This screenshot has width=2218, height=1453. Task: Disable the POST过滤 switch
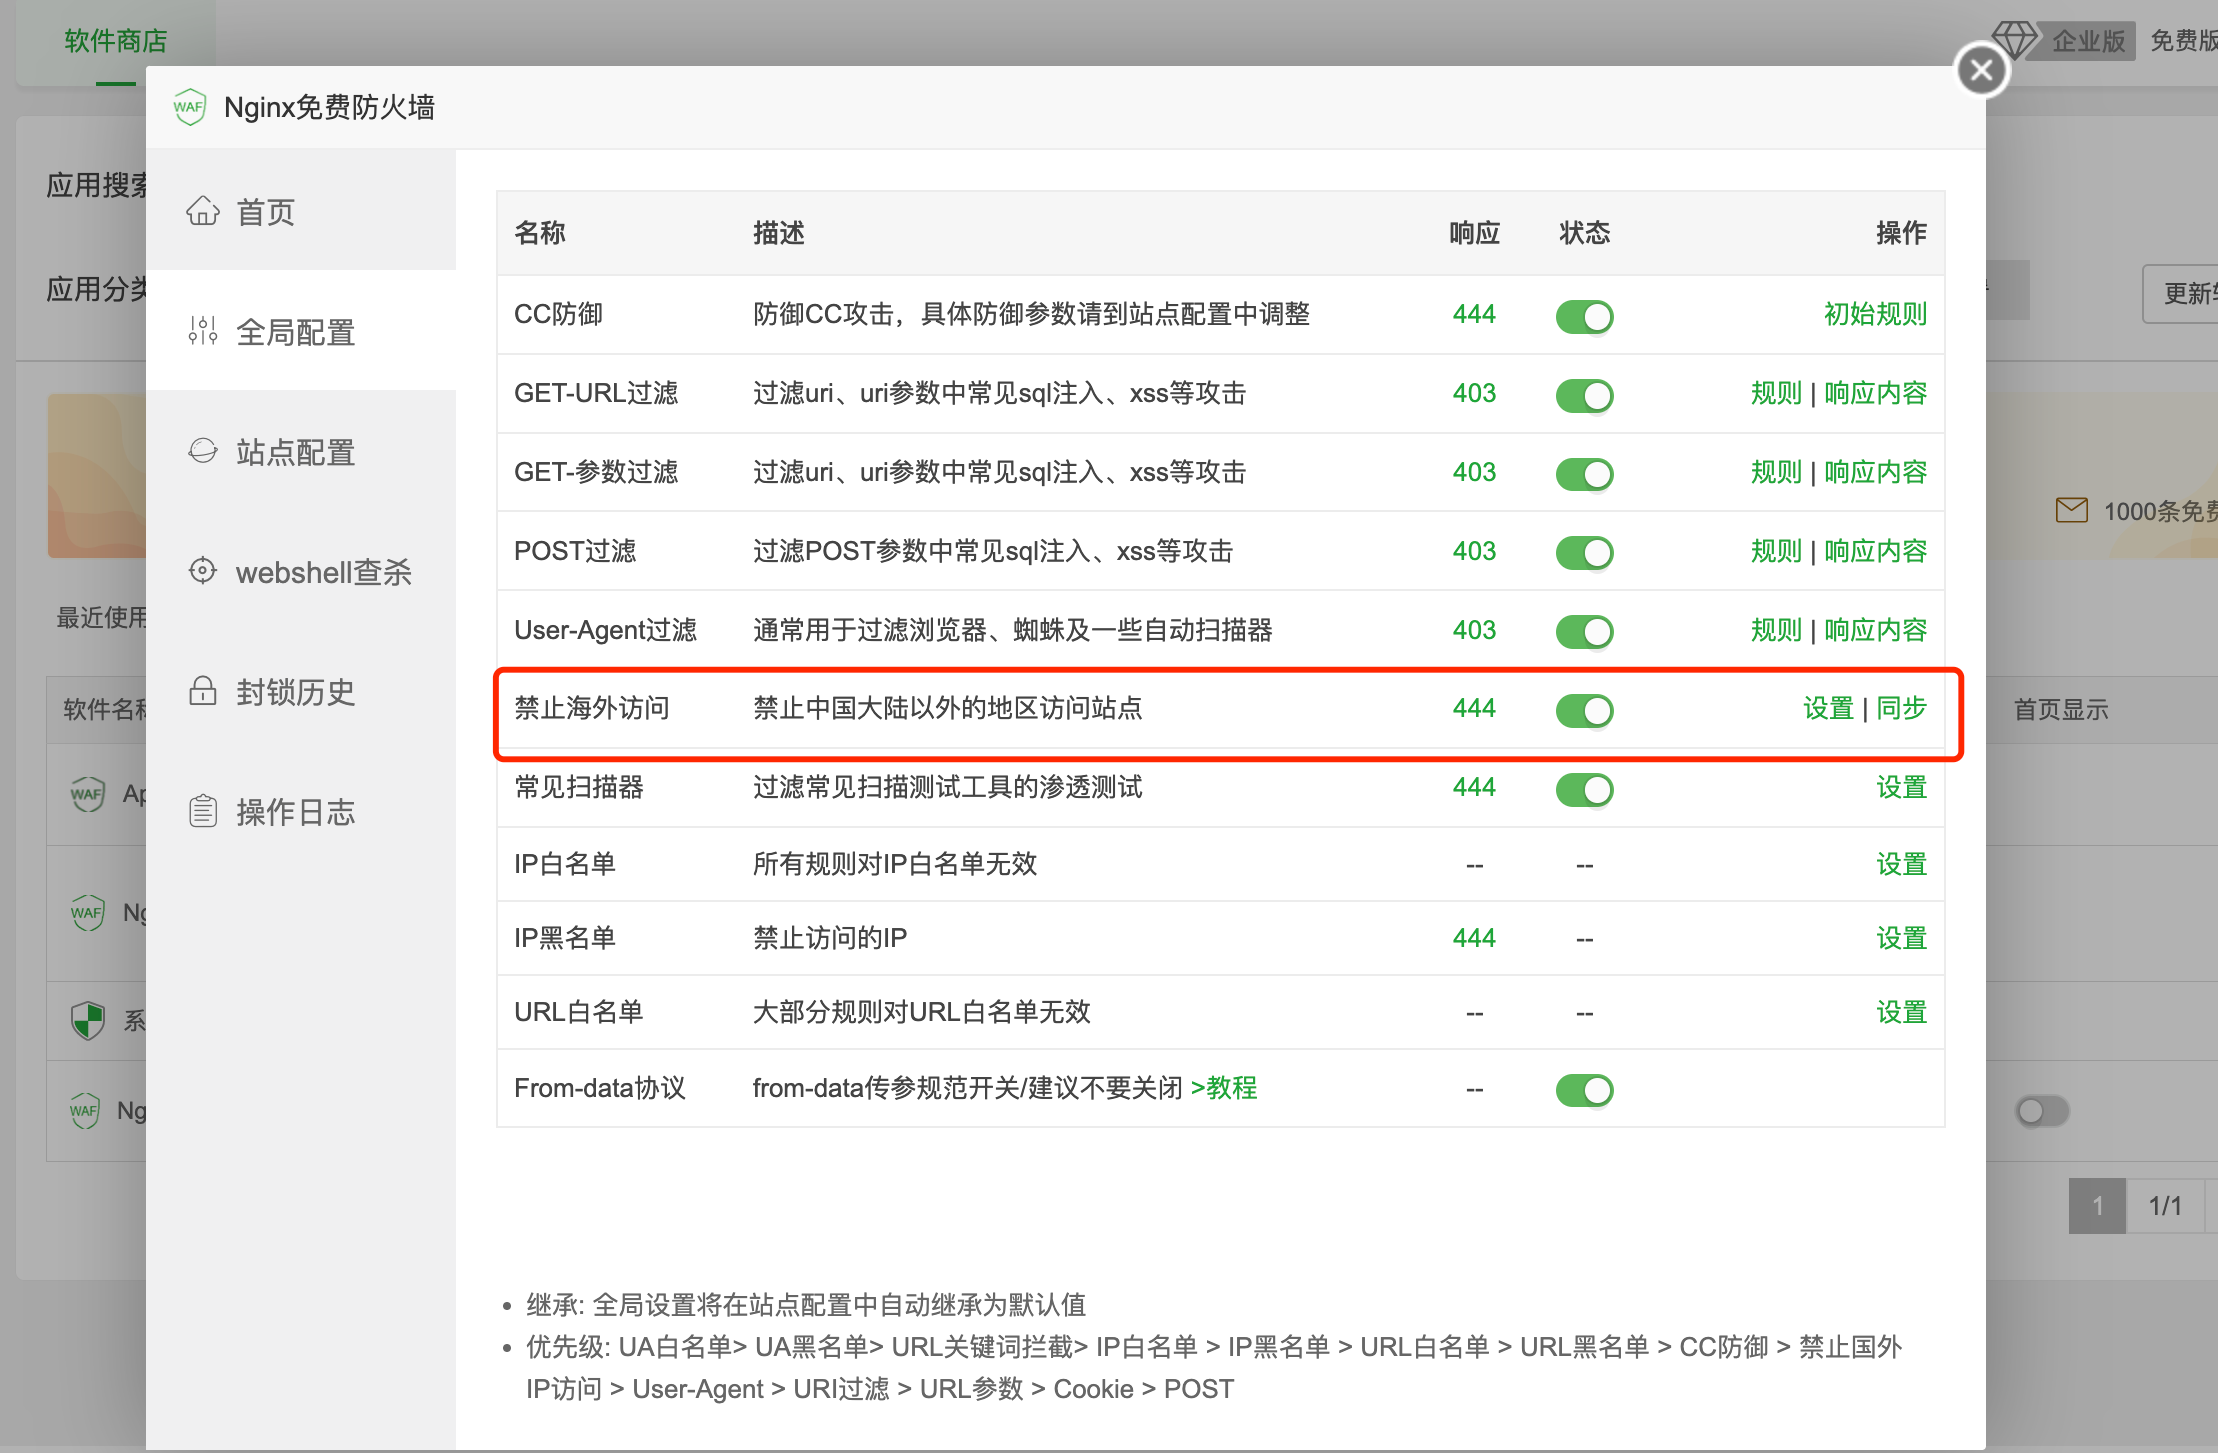coord(1585,553)
